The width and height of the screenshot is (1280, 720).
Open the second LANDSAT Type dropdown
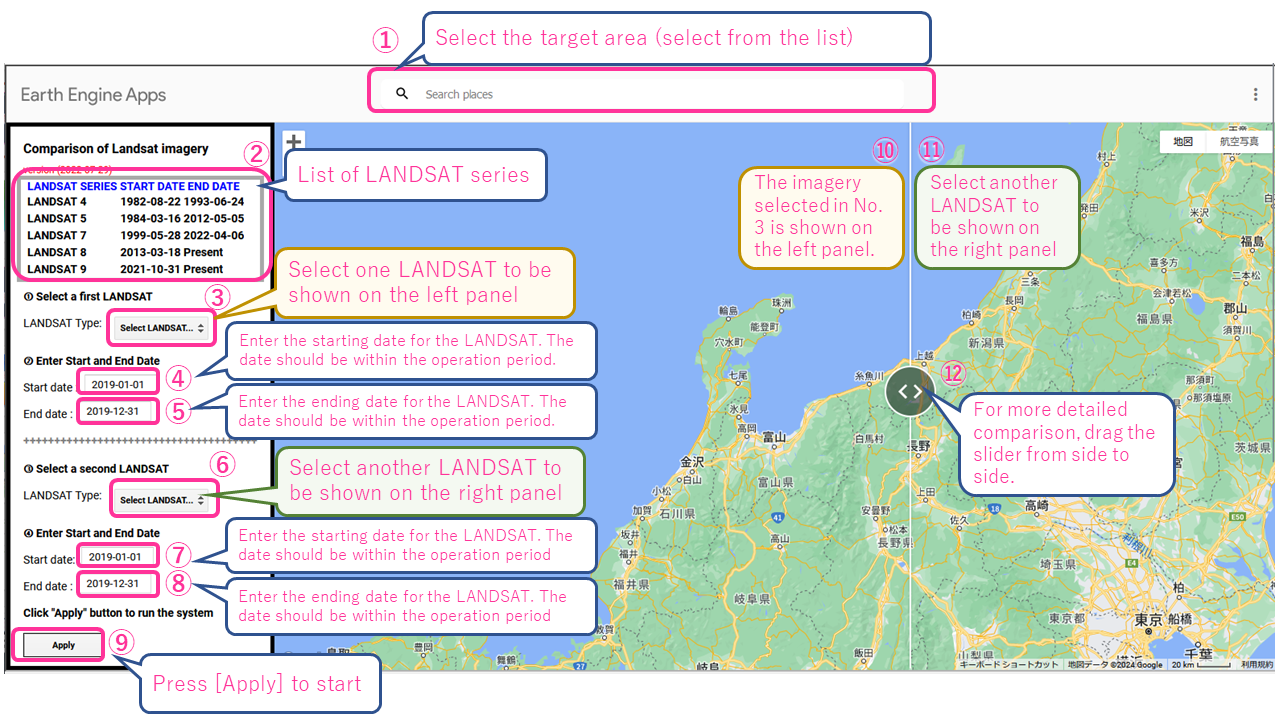point(162,499)
